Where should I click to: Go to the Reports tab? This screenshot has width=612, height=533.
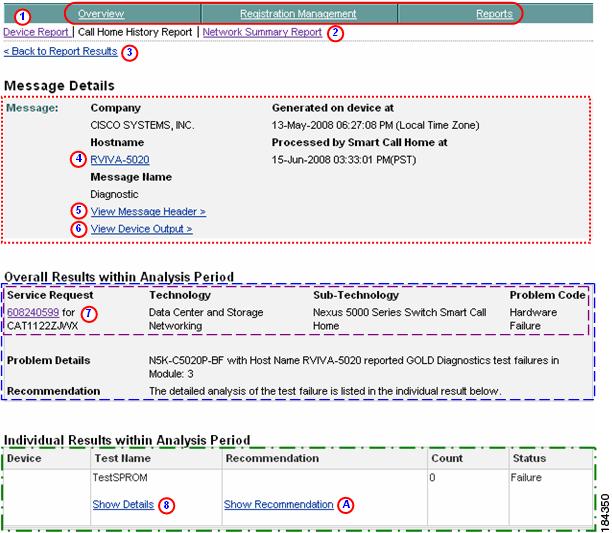coord(494,14)
